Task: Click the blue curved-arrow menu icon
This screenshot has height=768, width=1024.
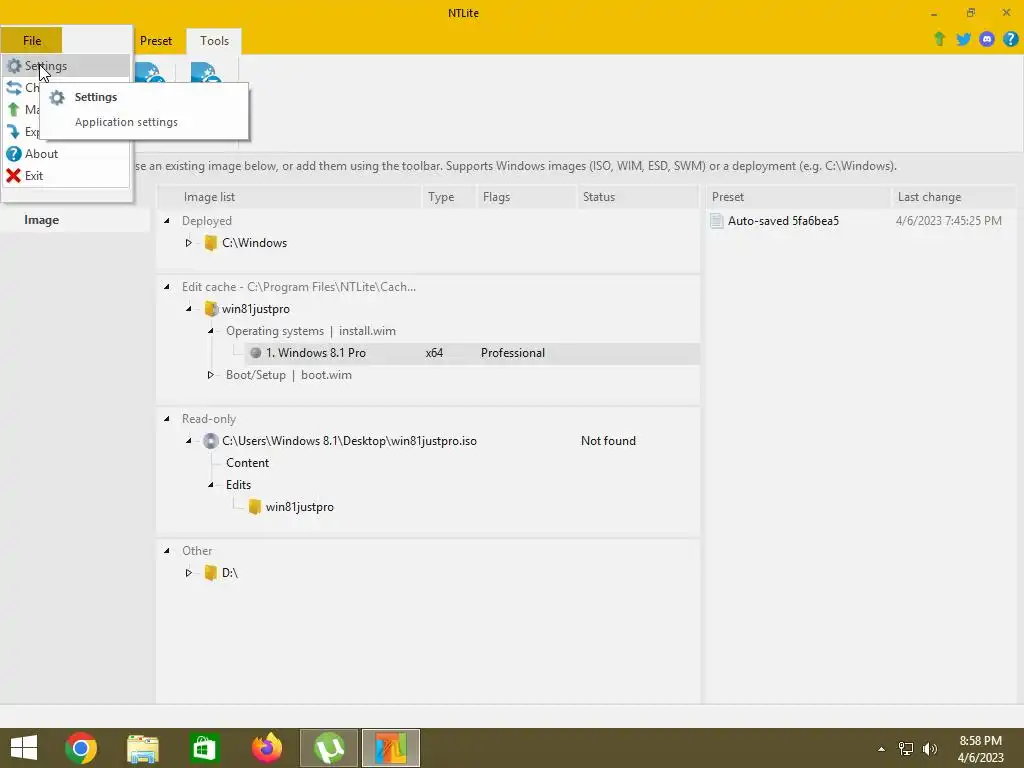Action: coord(13,132)
